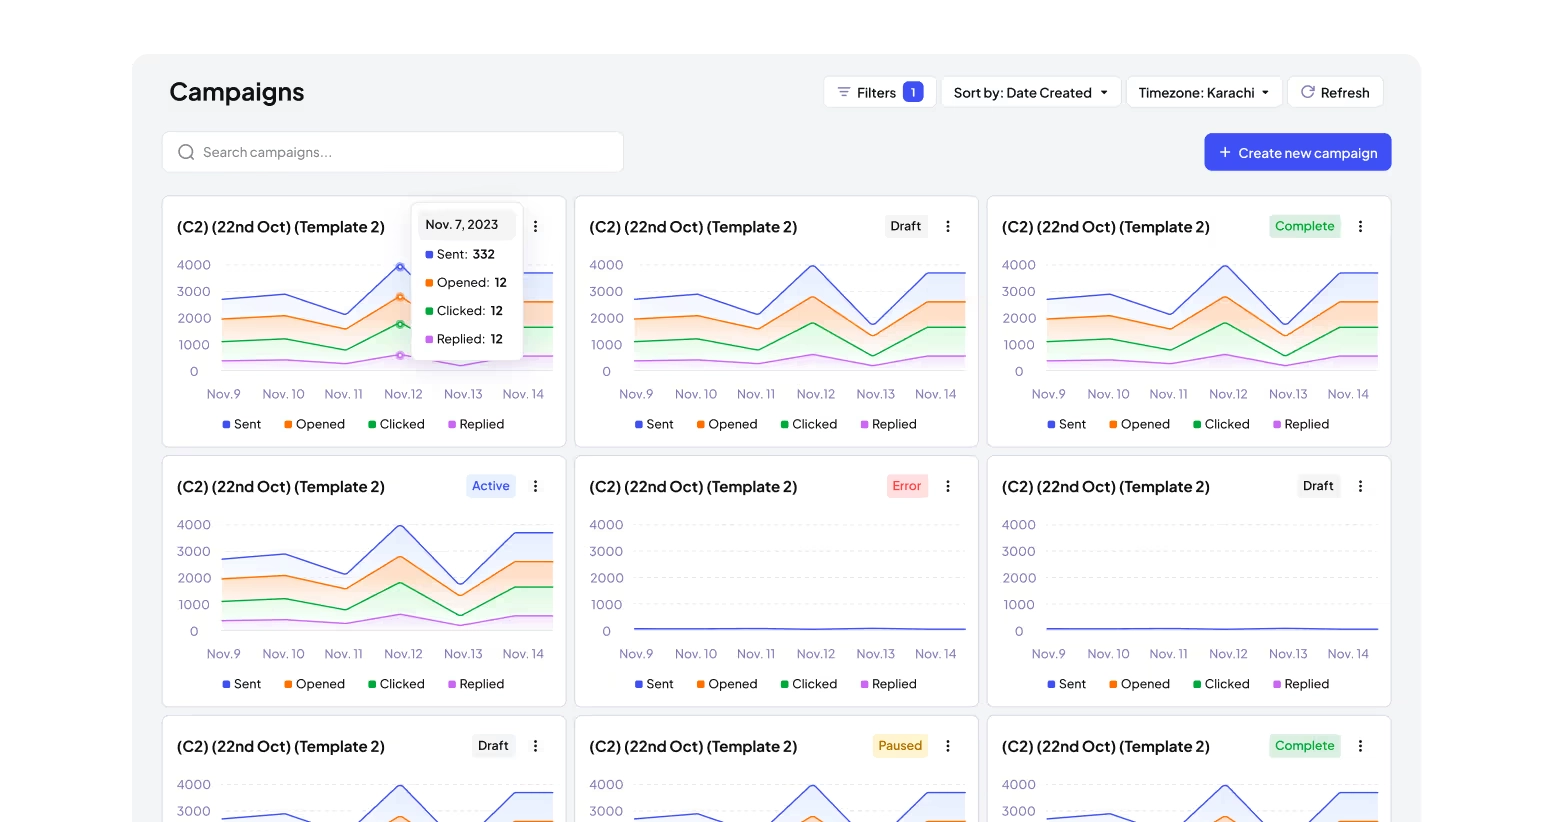Screen dimensions: 1552x822
Task: Click the 'Clicked: 12' tooltip entry
Action: (x=464, y=311)
